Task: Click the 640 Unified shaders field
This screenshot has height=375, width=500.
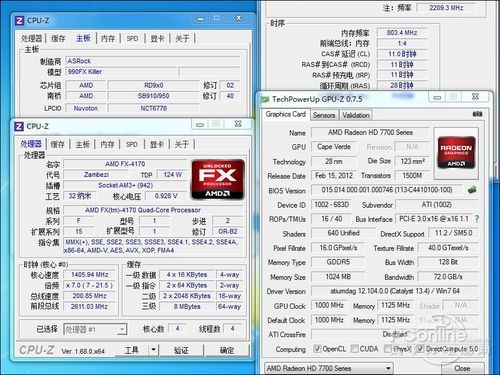Action: click(343, 233)
